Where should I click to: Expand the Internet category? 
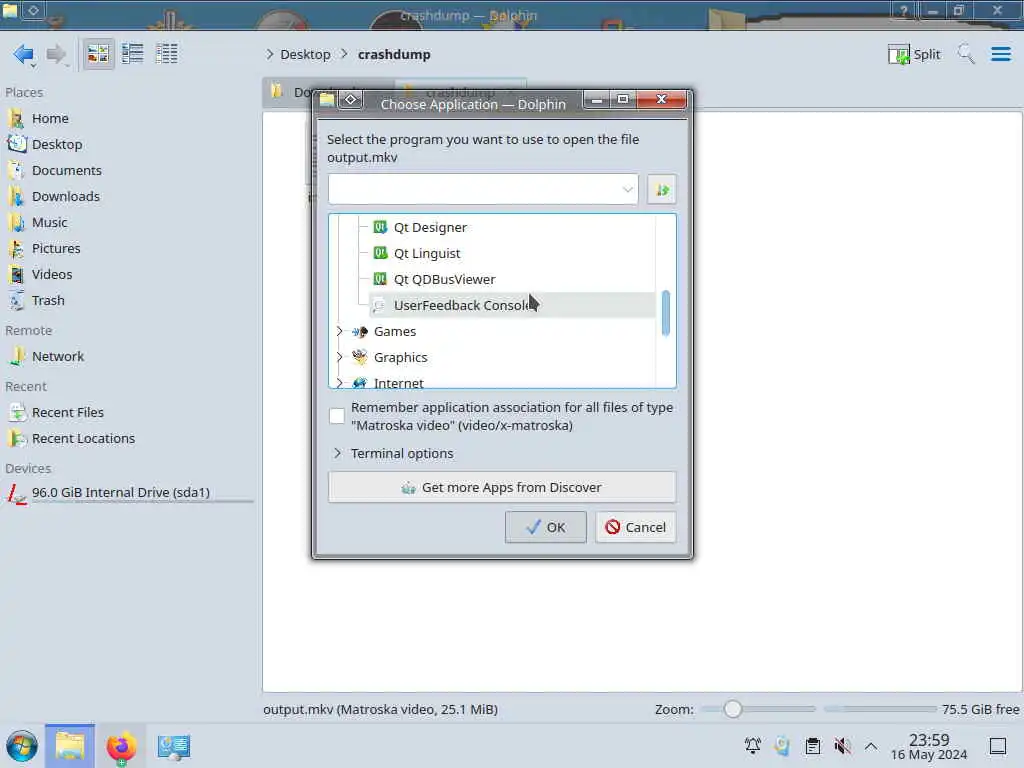pos(340,383)
